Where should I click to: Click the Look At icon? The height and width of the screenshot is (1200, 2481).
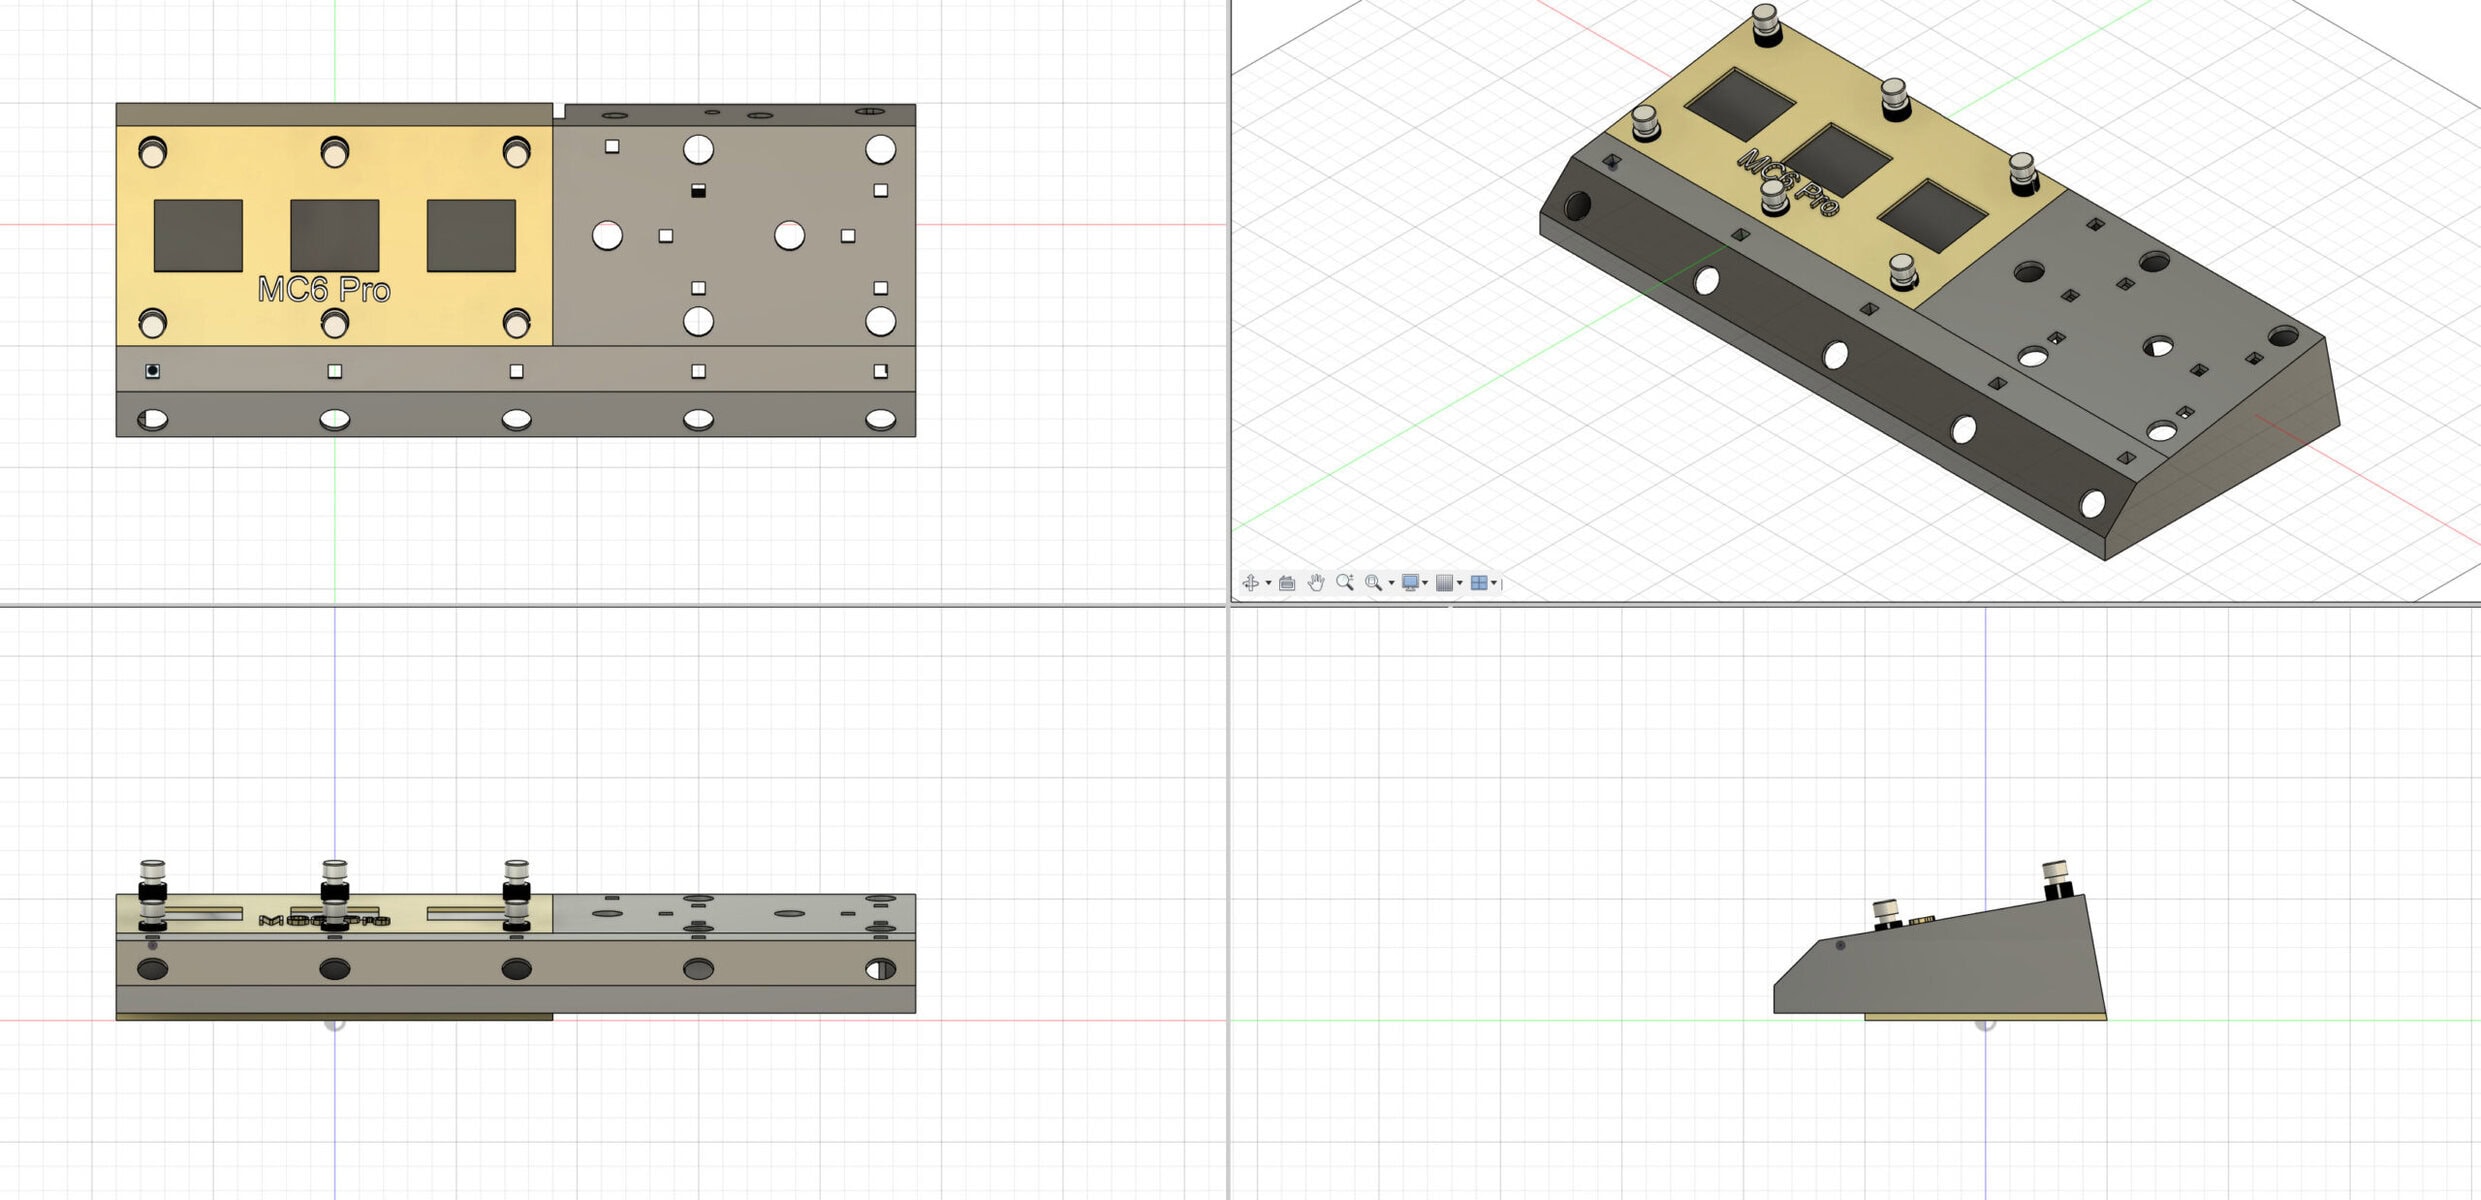click(1287, 583)
